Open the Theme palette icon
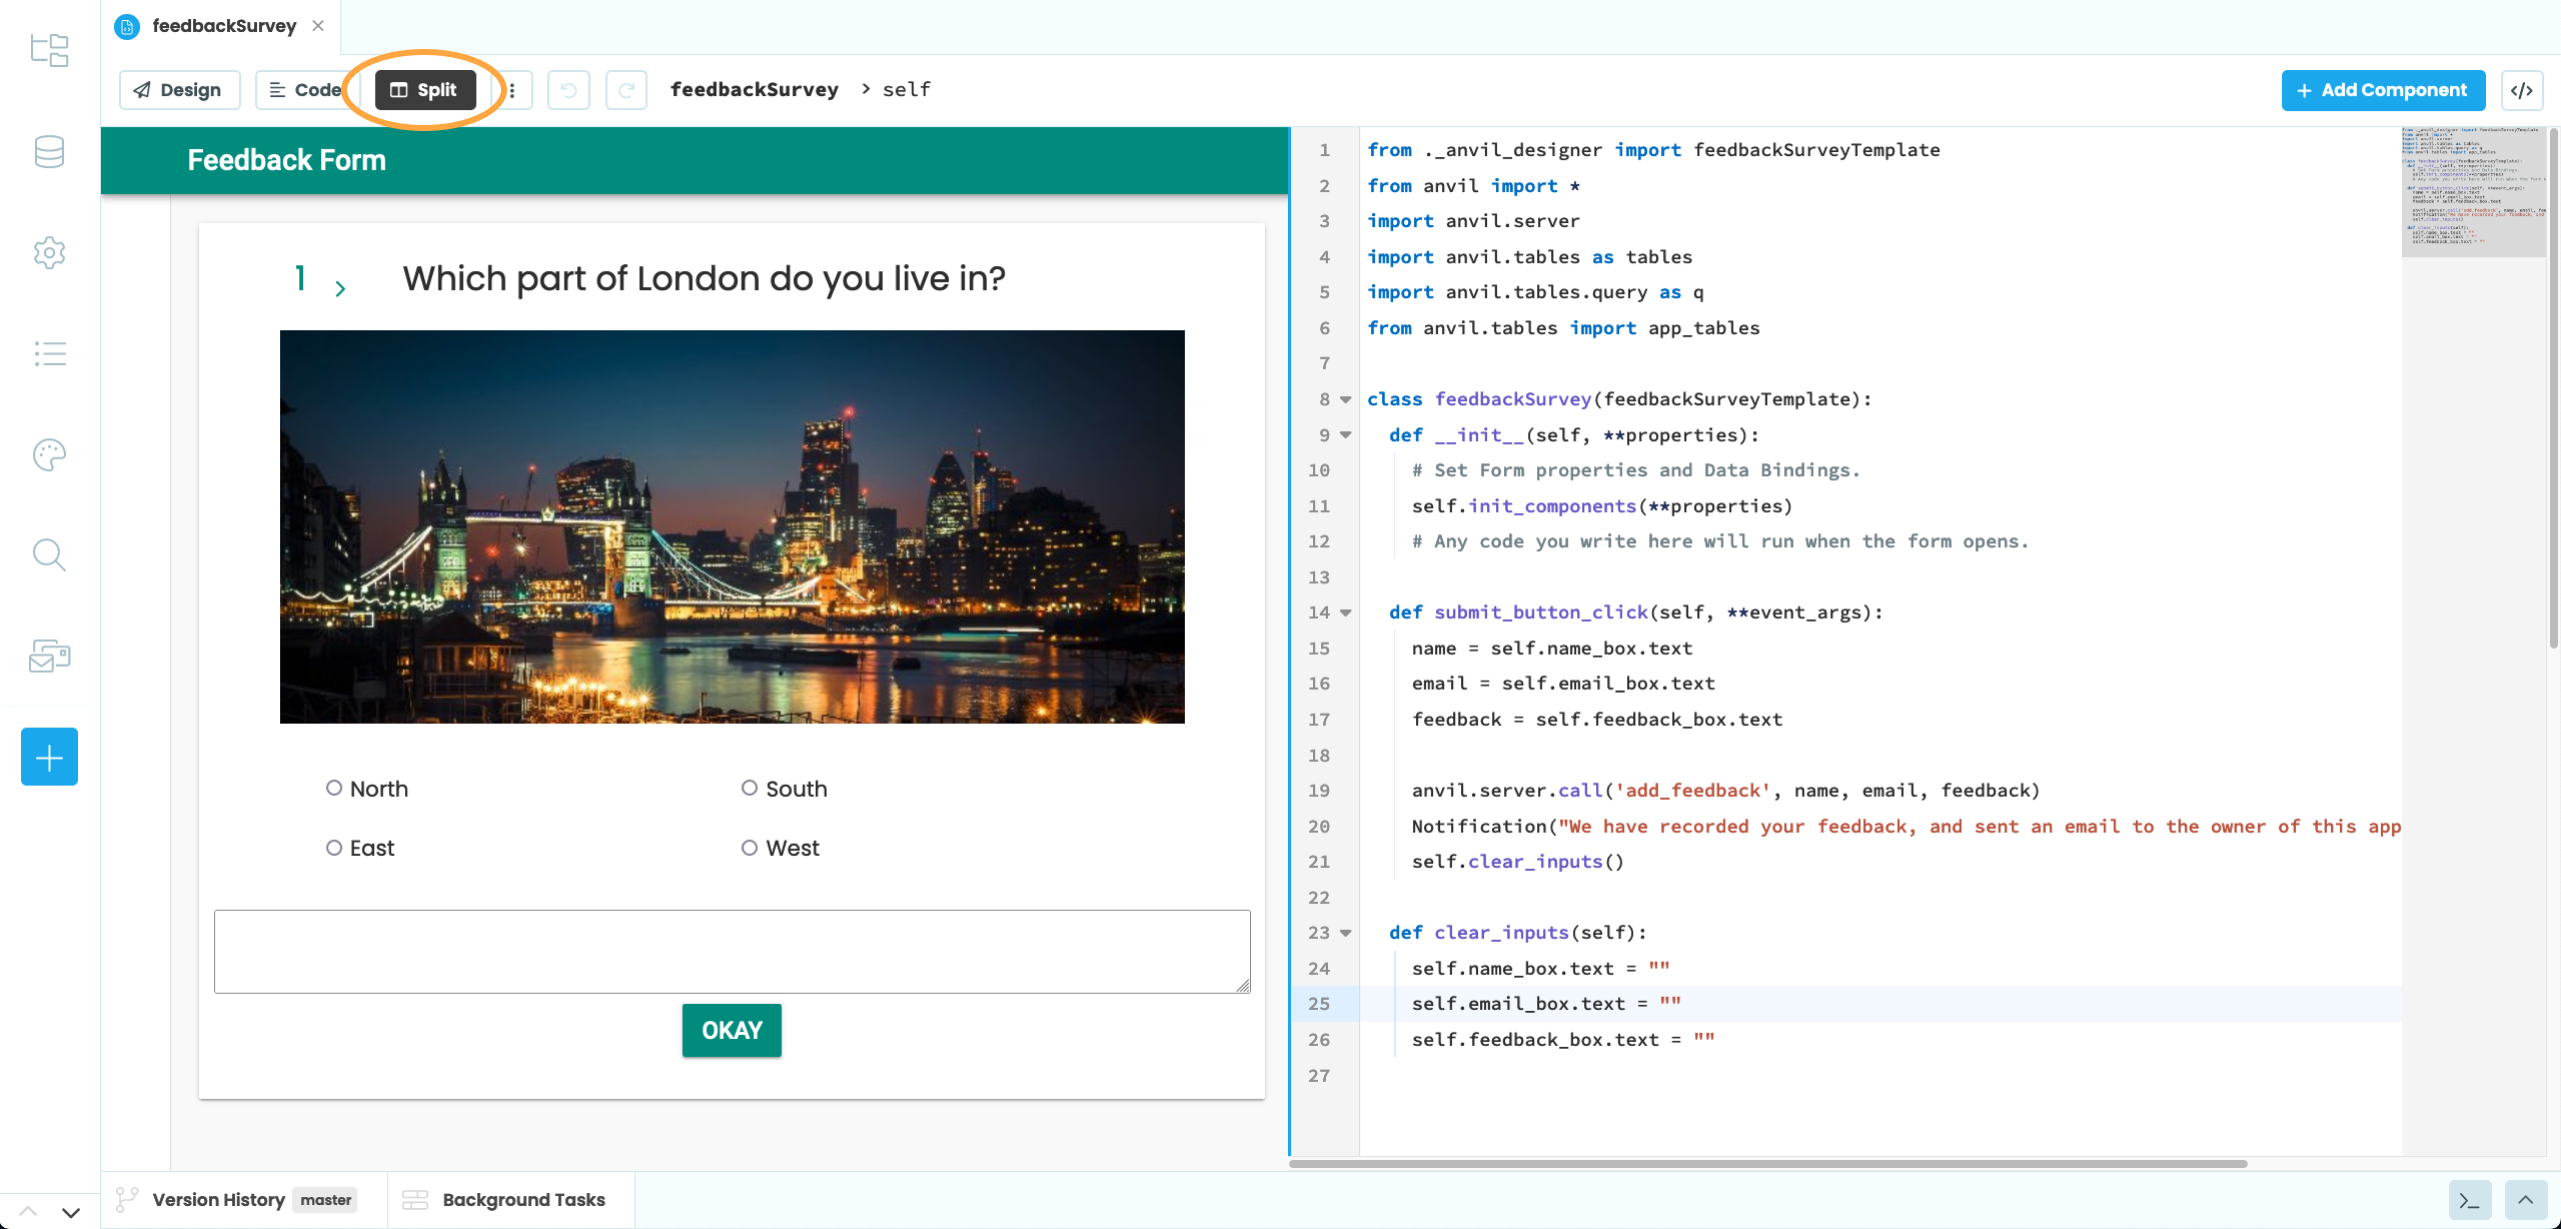Image resolution: width=2561 pixels, height=1229 pixels. coord(49,455)
